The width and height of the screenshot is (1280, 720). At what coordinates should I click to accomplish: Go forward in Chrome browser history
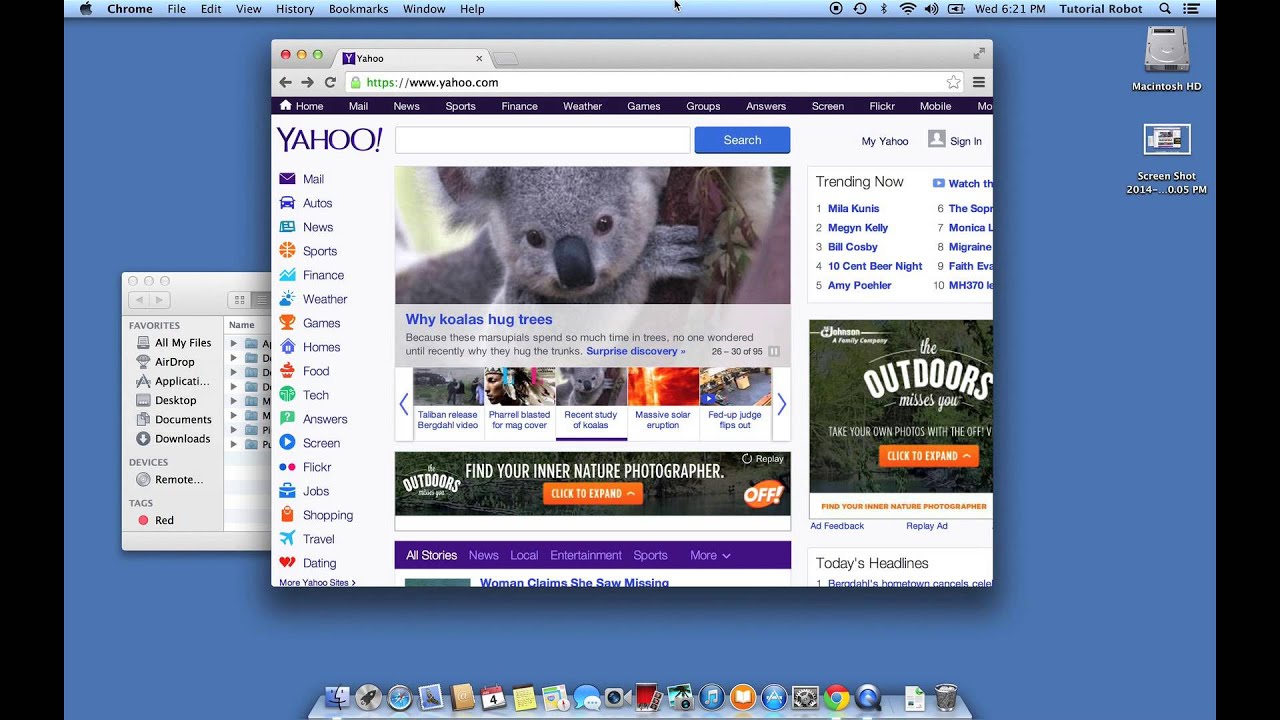click(308, 82)
